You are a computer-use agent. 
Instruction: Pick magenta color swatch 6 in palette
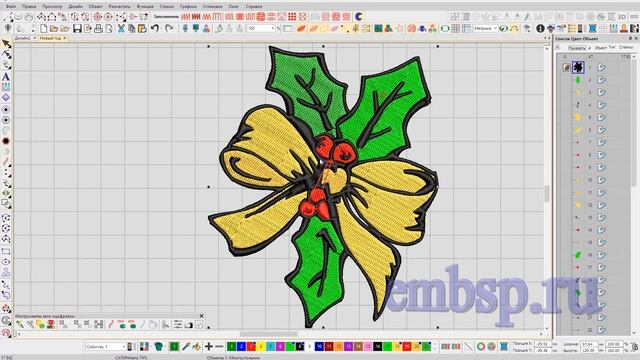click(280, 347)
